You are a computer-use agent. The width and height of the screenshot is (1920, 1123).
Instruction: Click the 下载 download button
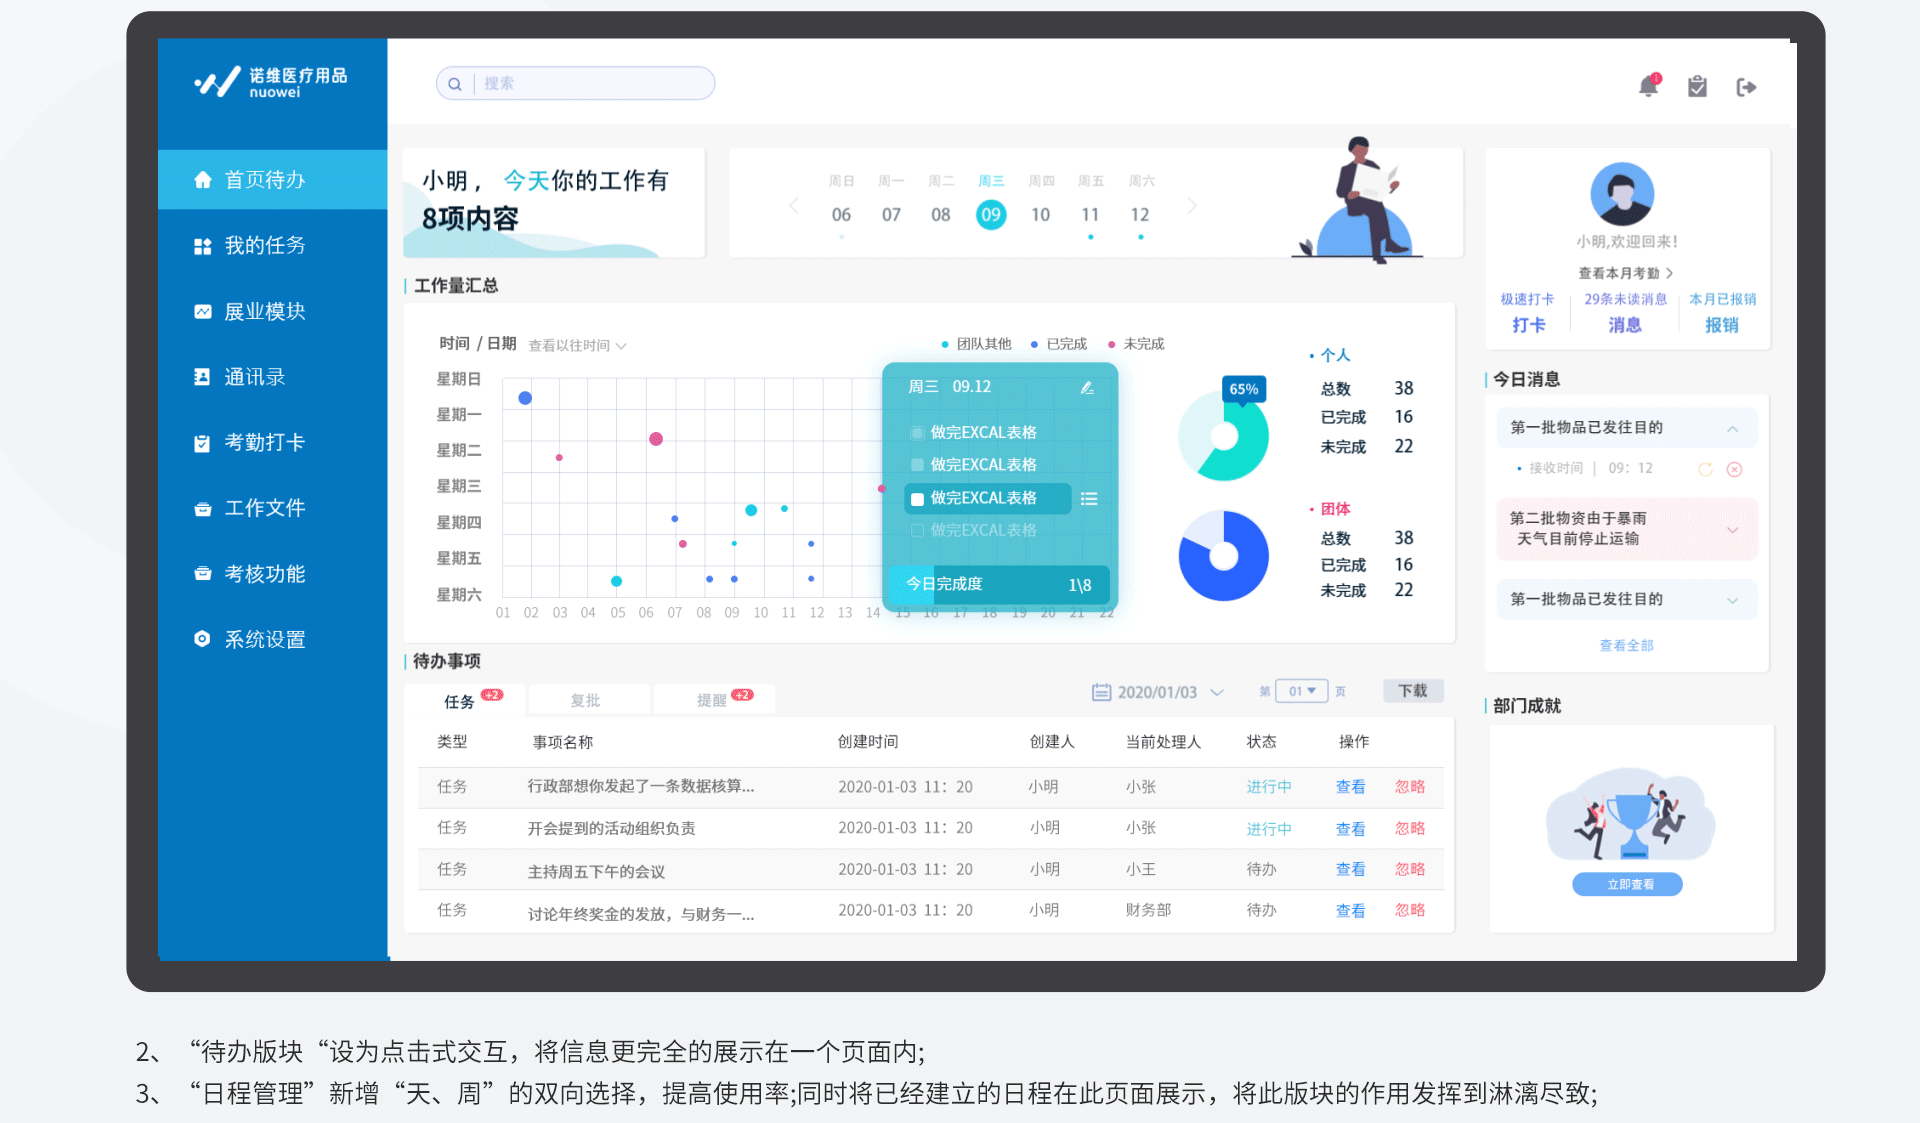[x=1412, y=690]
